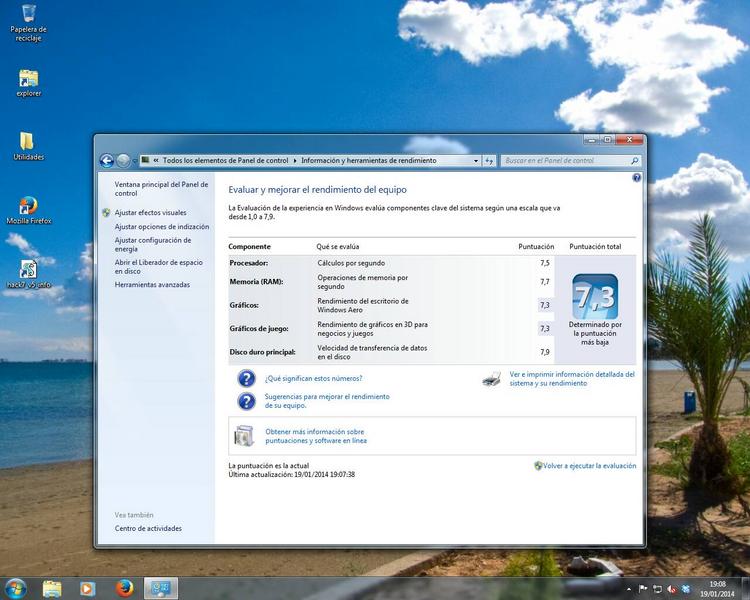Click the volume speaker tray icon

[671, 588]
